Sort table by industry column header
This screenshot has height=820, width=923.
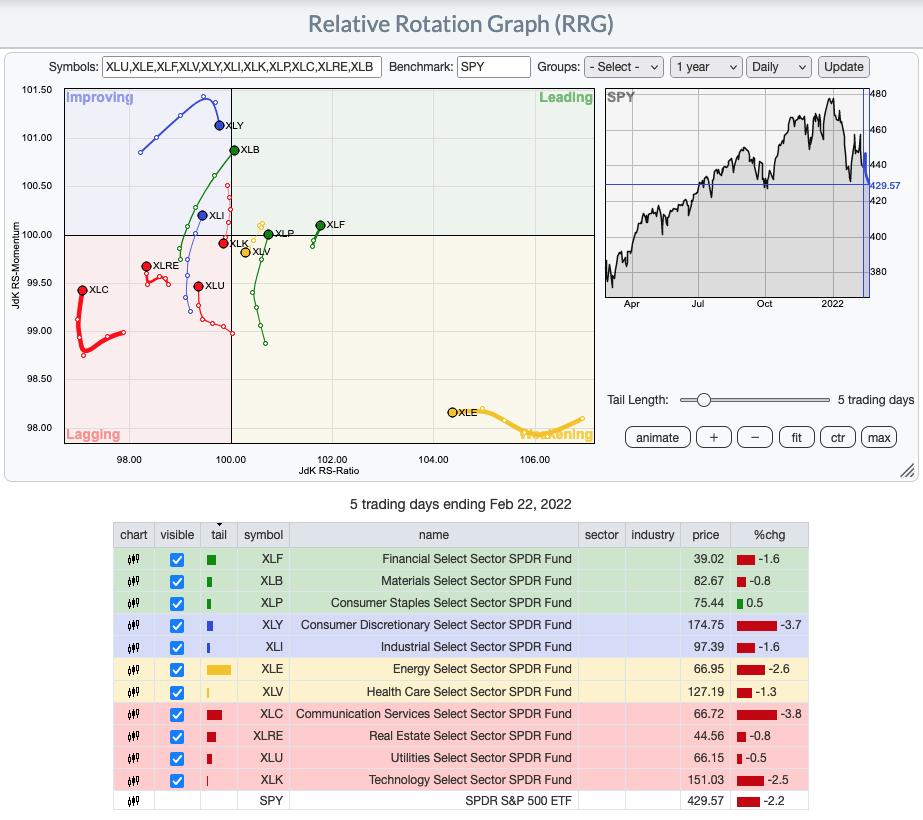tap(652, 535)
